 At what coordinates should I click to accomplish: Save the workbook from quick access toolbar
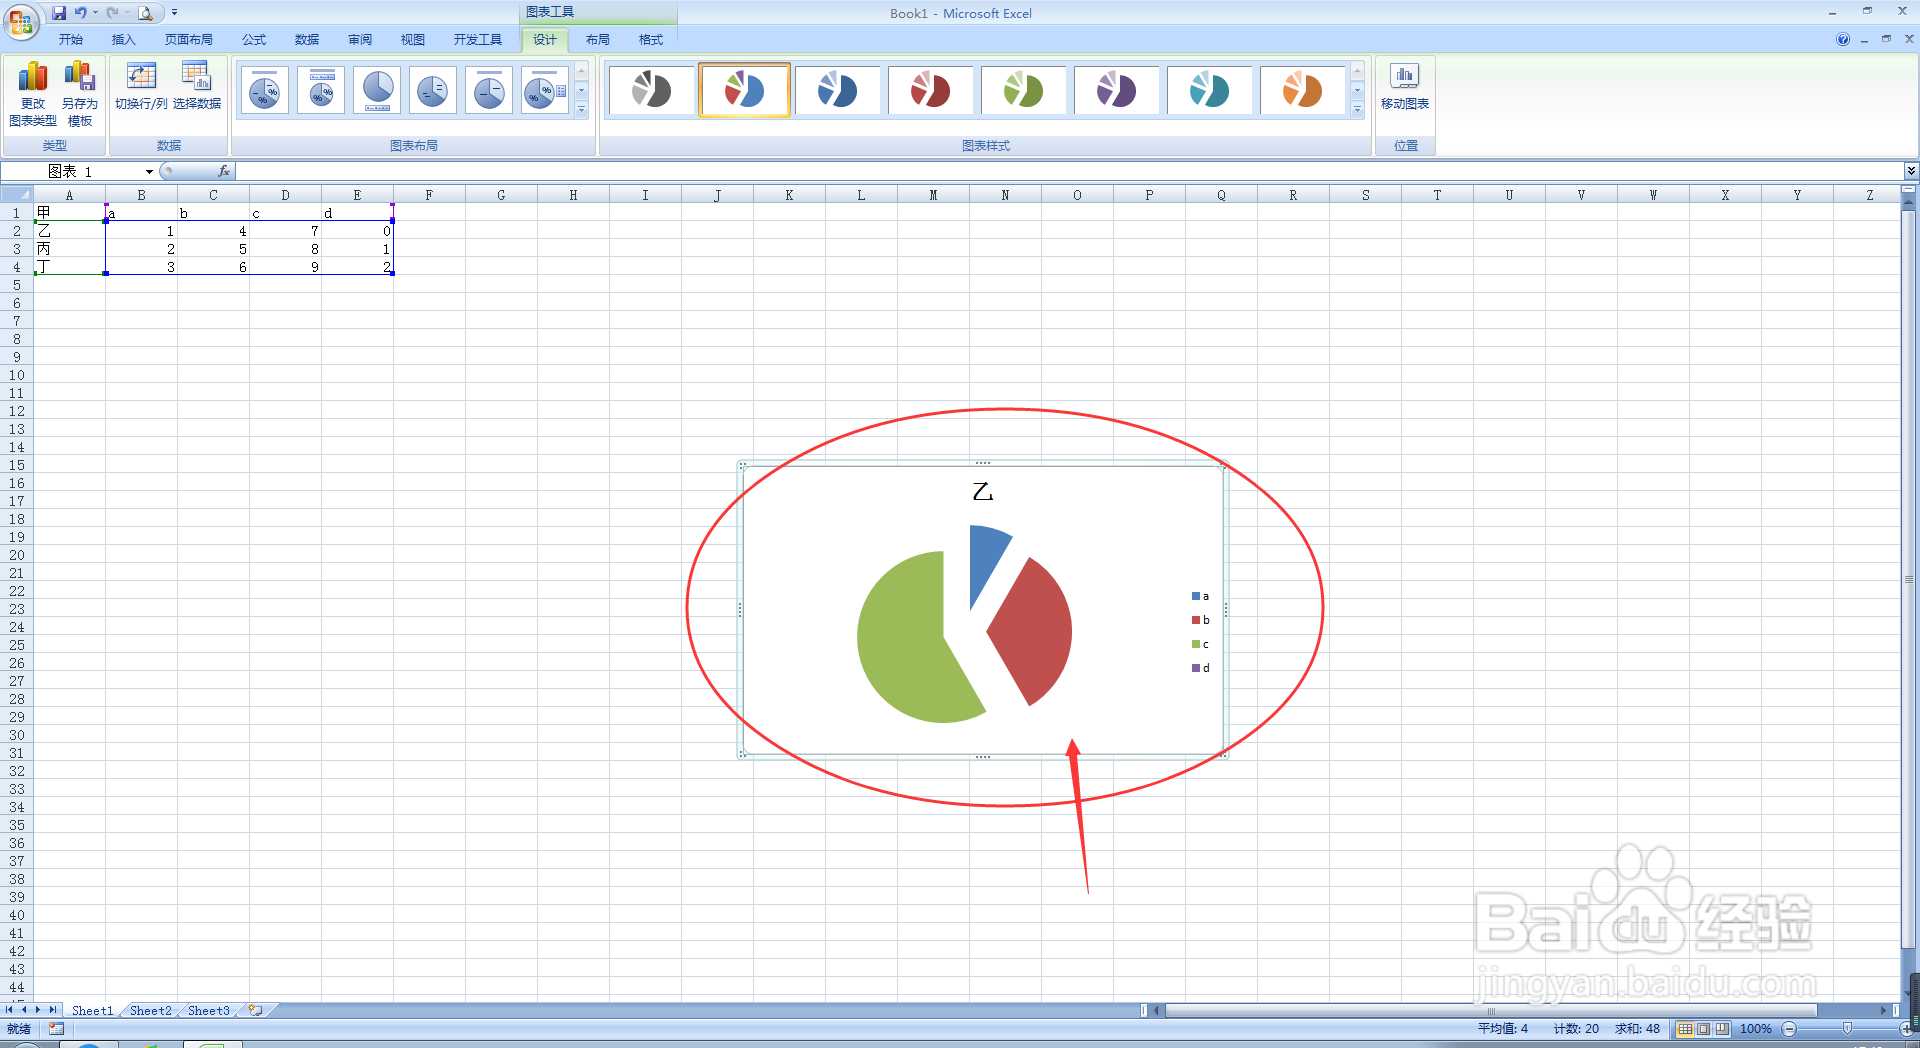(59, 13)
